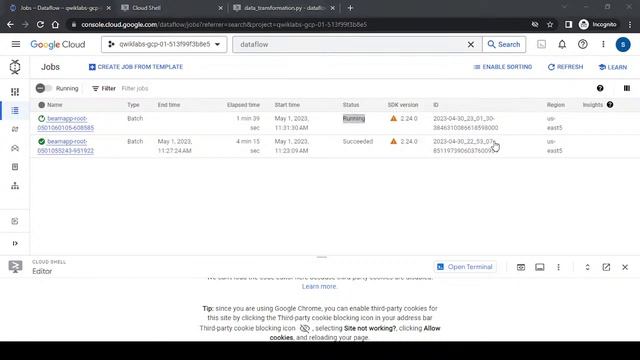
Task: Click the browser address bar URL
Action: (224, 24)
